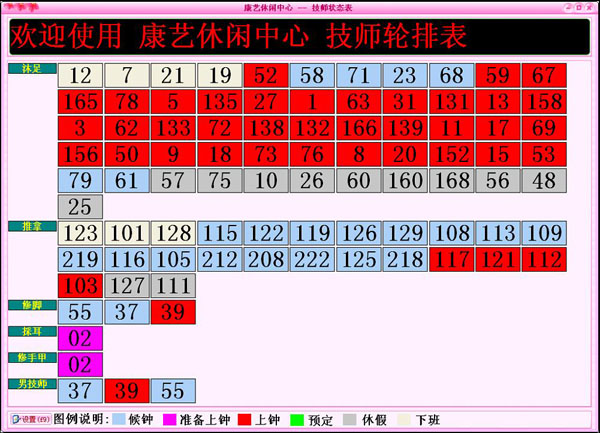Click the 设置 settings button

click(x=28, y=419)
